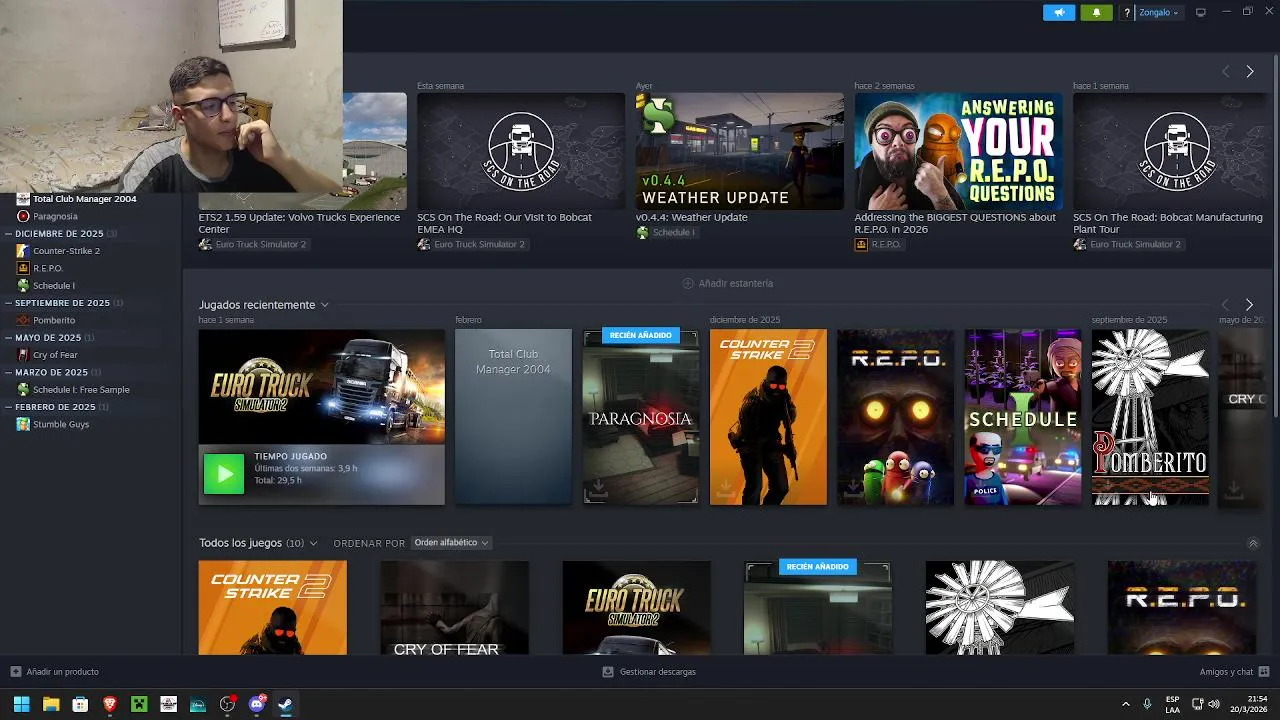Open Schedule I card in recent shelf
The image size is (1280, 720).
coord(1023,417)
